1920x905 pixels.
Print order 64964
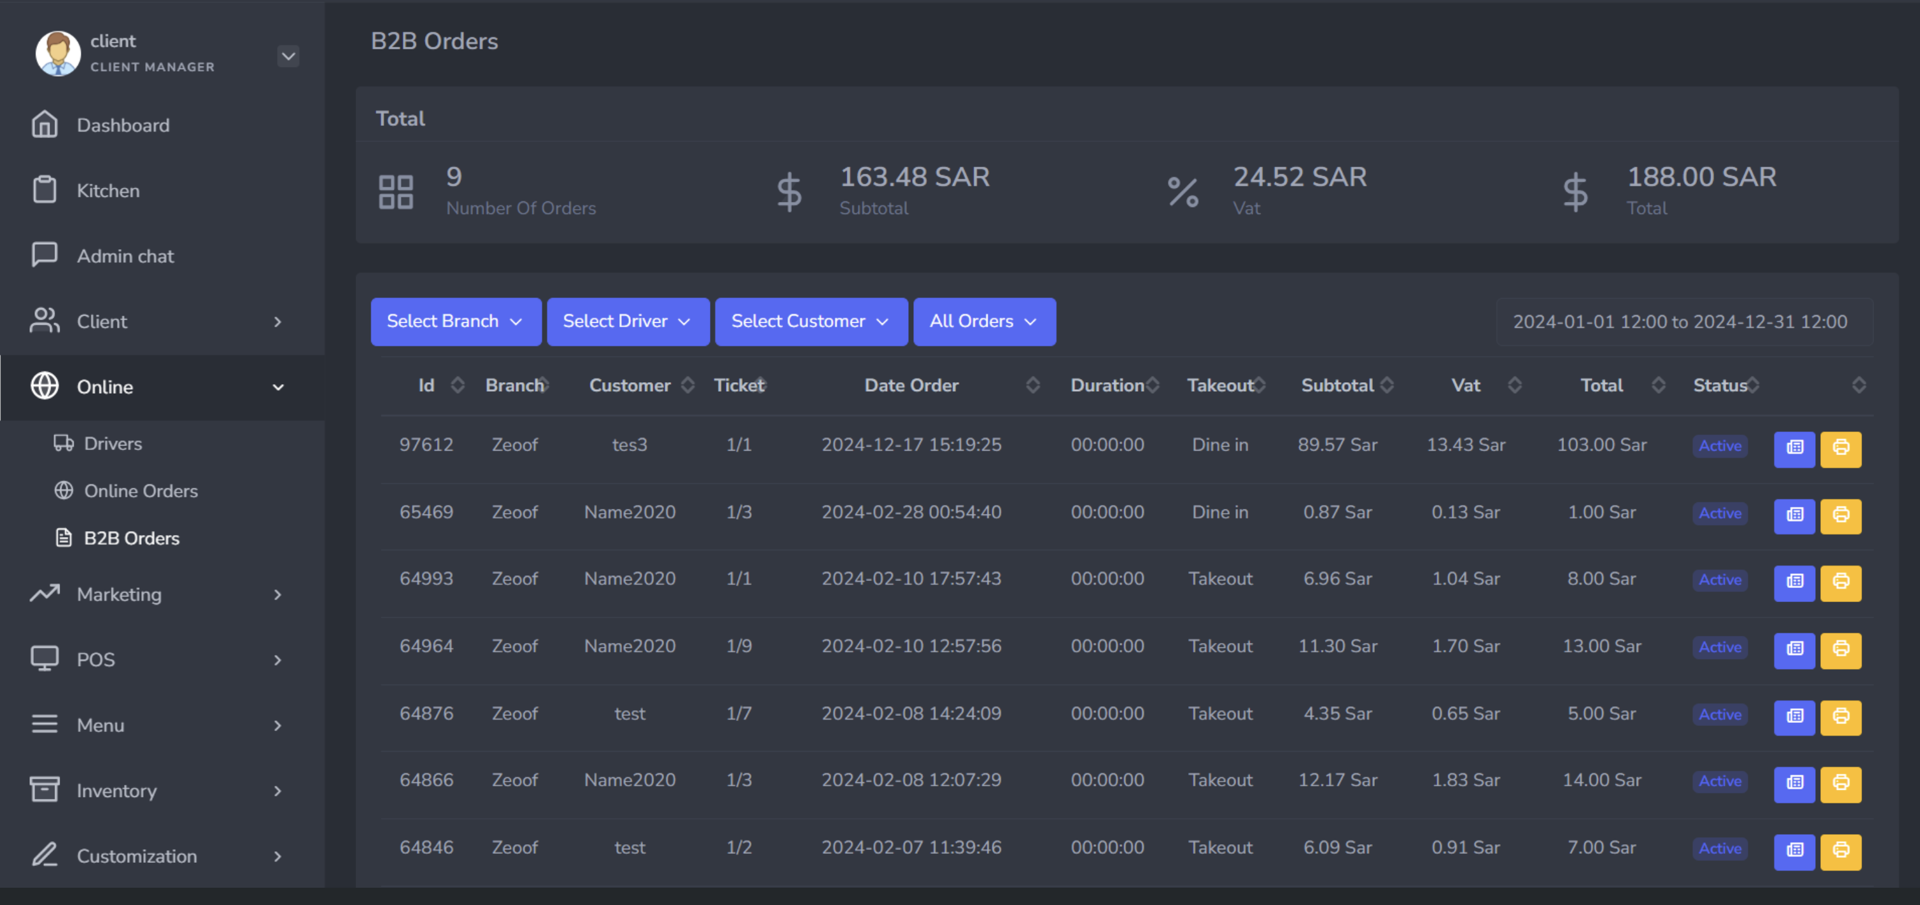pos(1841,650)
